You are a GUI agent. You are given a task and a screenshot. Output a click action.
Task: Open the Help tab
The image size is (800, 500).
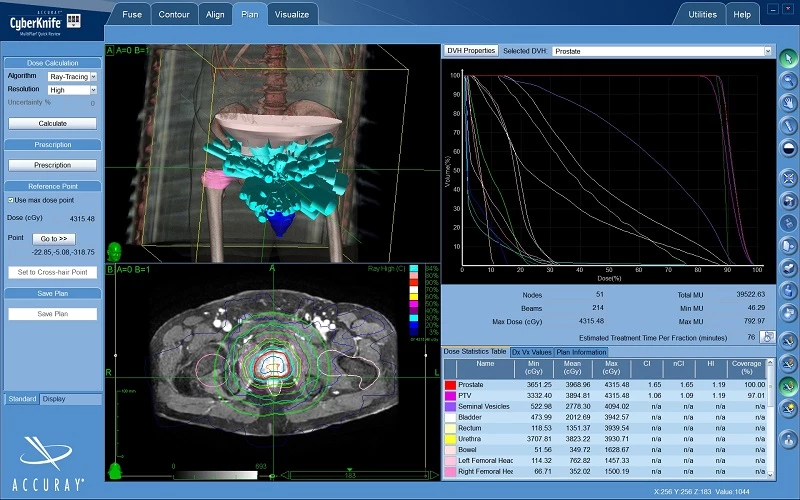coord(742,14)
